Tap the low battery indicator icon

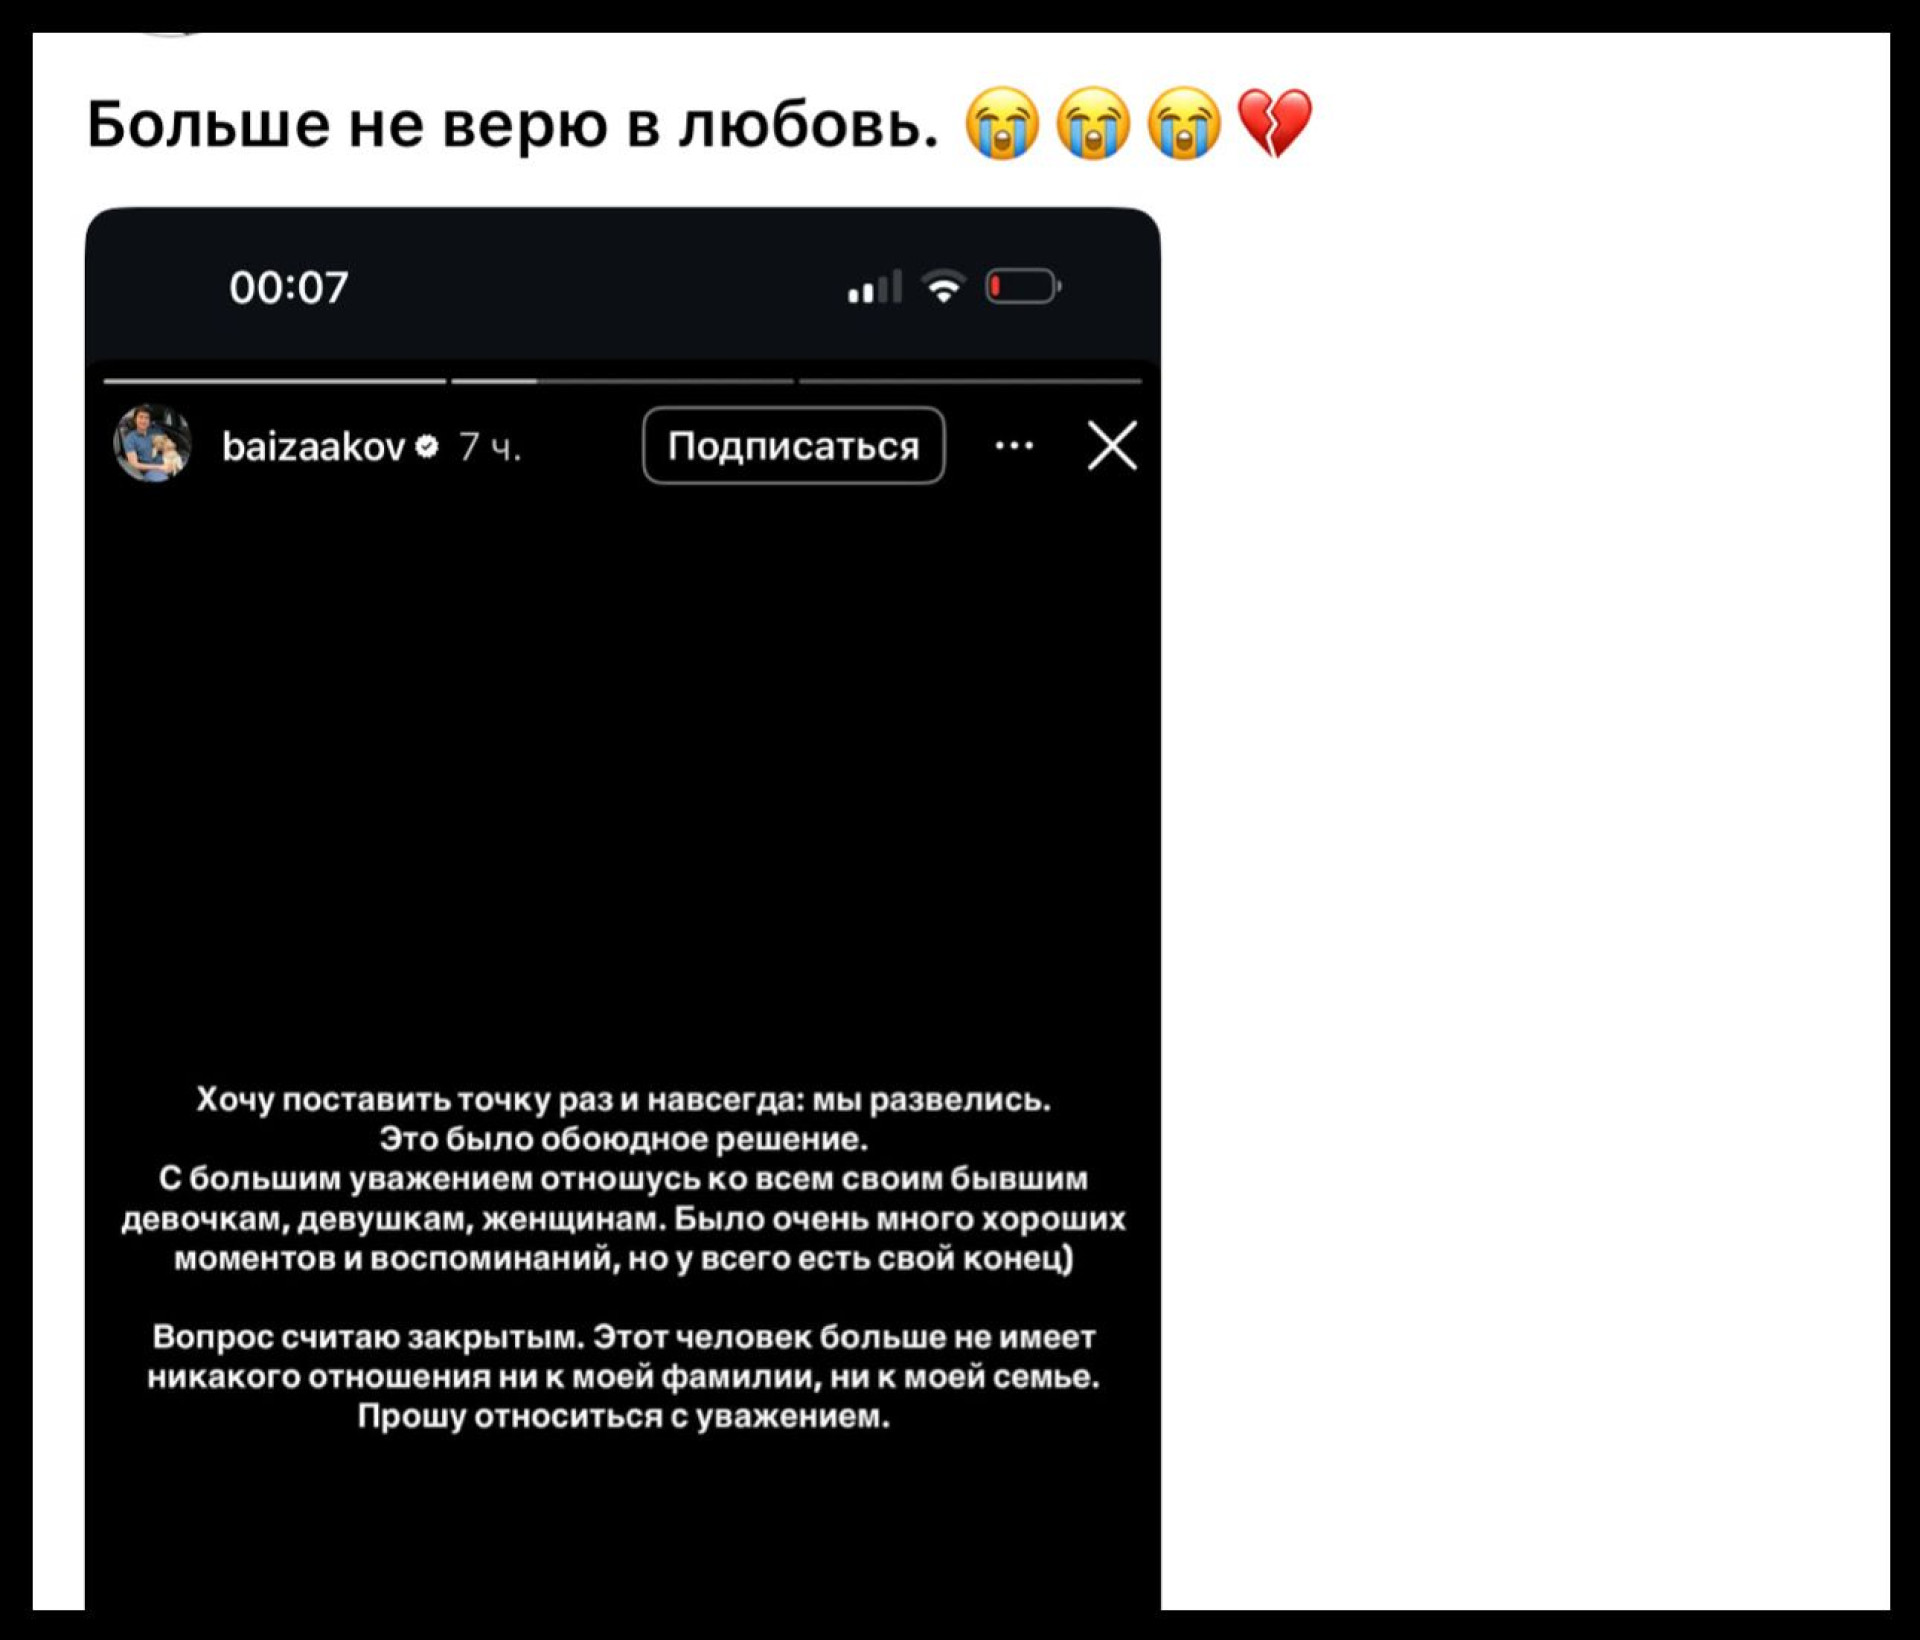coord(1023,287)
